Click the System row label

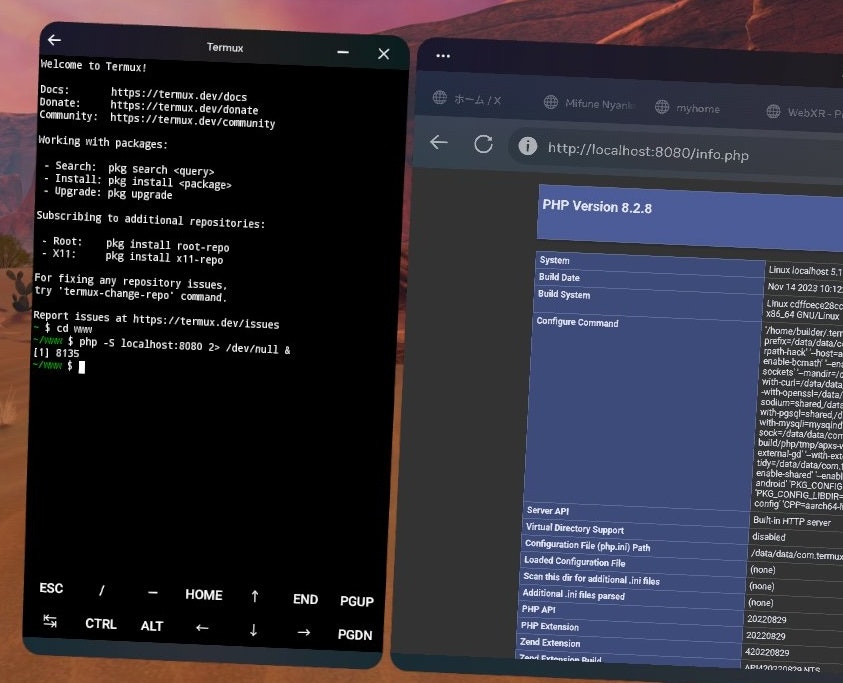click(554, 260)
